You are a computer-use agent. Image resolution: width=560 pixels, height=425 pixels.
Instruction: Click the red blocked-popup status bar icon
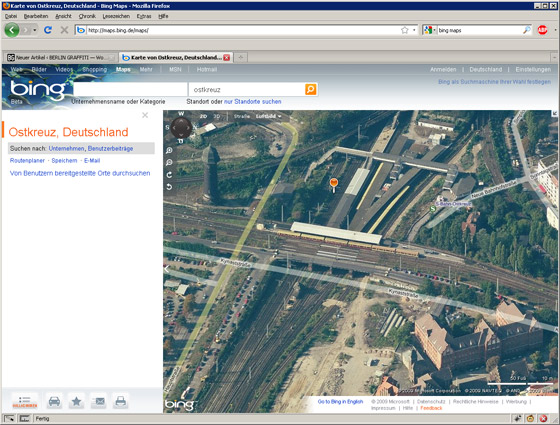tap(543, 418)
